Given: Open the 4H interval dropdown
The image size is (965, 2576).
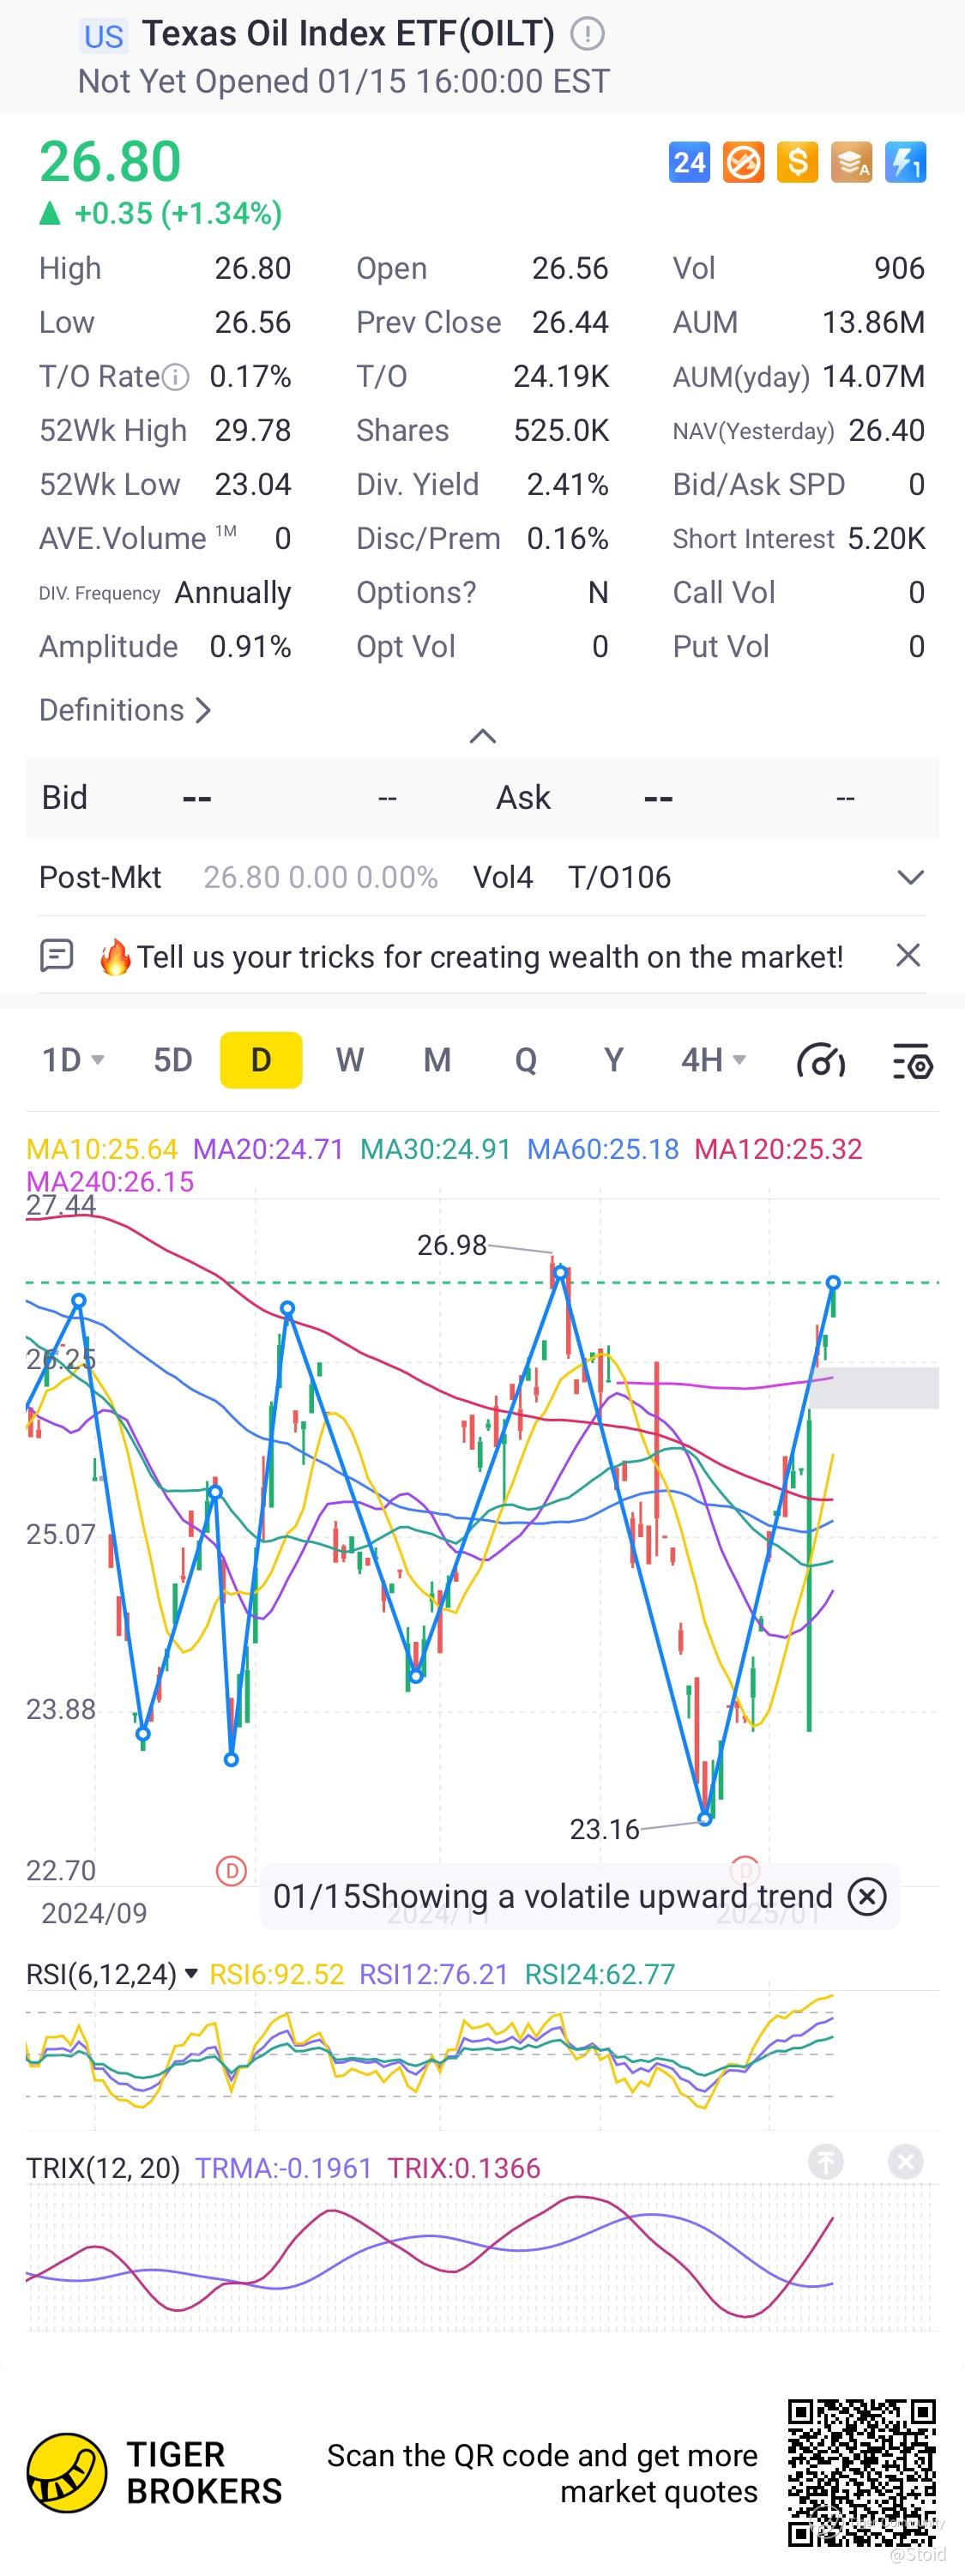Looking at the screenshot, I should point(713,1060).
